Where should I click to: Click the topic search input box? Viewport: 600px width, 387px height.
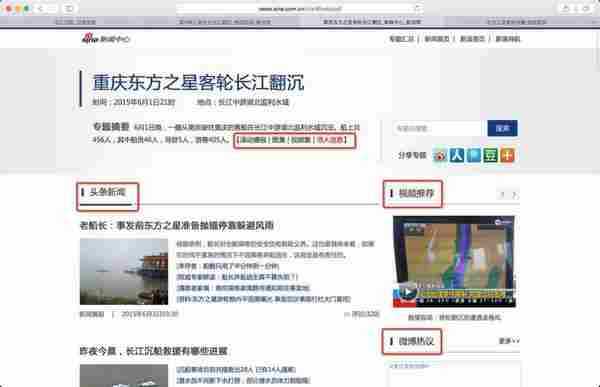[x=439, y=128]
